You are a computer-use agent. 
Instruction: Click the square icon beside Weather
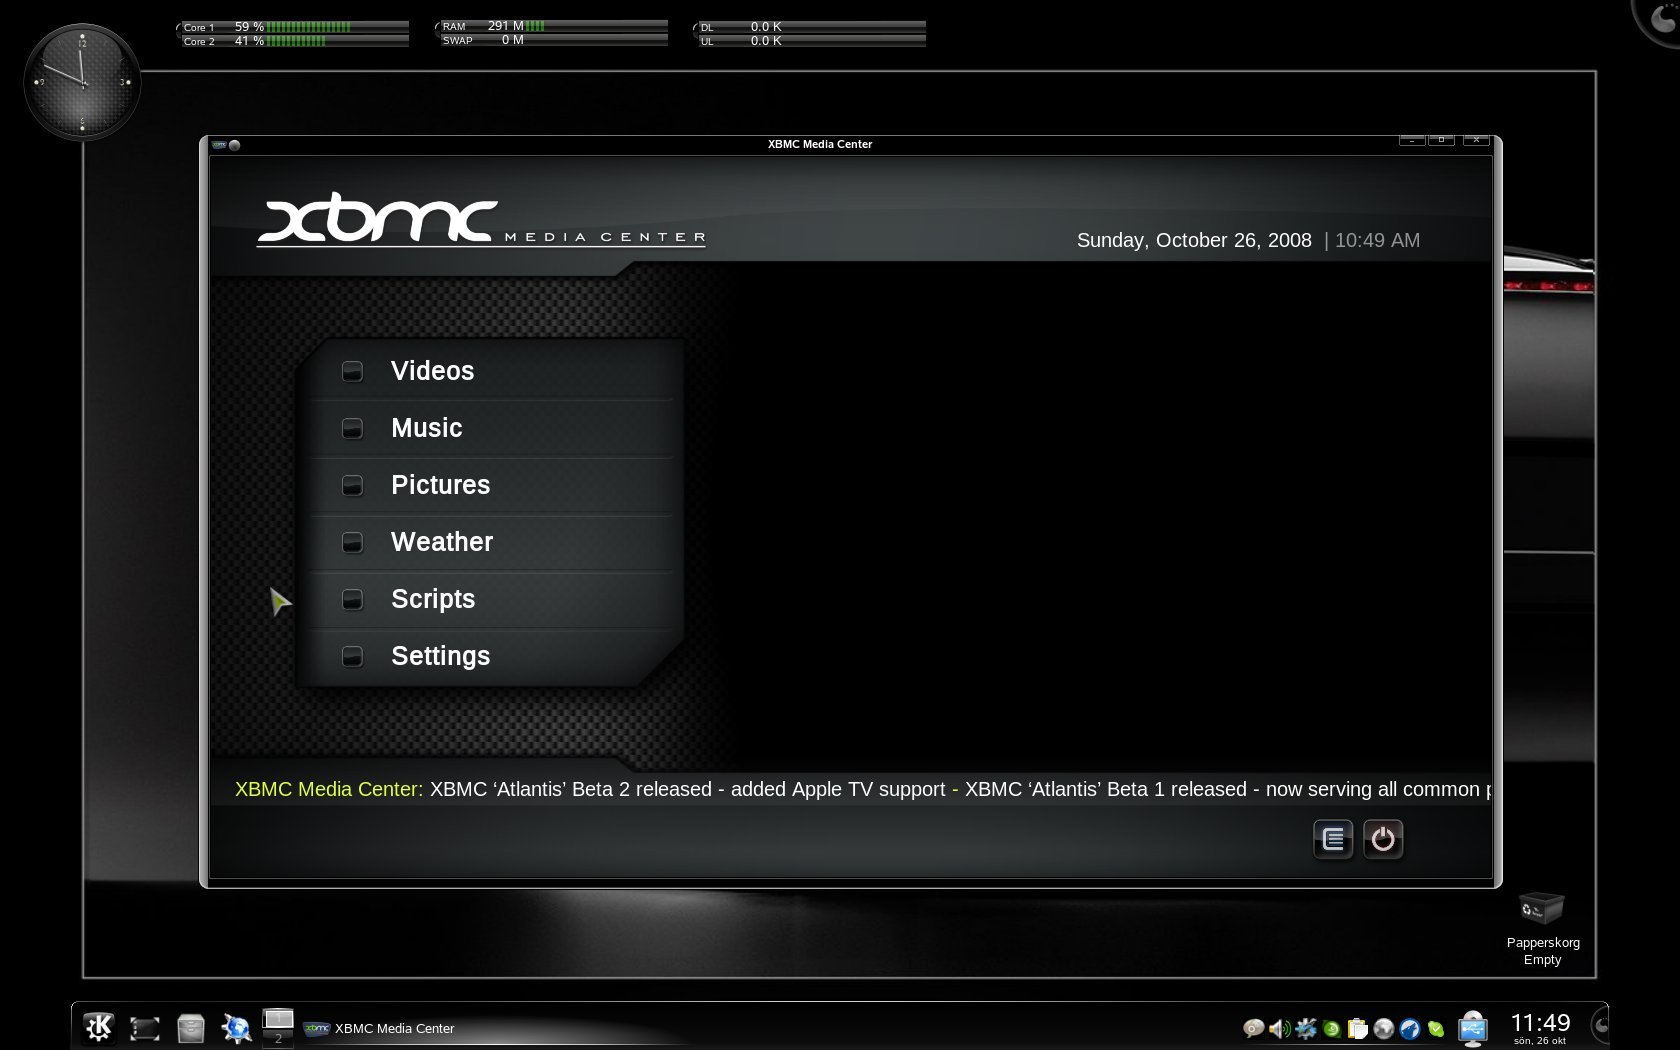pos(352,542)
